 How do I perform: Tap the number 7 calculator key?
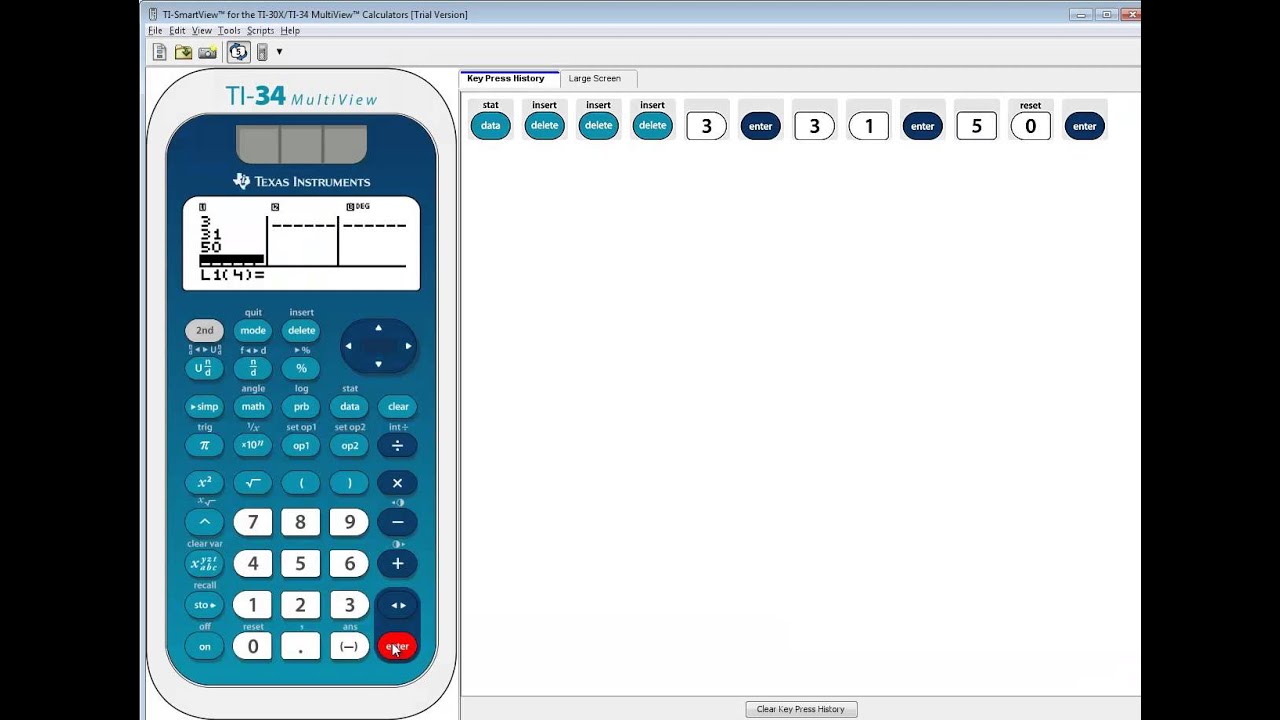point(253,522)
